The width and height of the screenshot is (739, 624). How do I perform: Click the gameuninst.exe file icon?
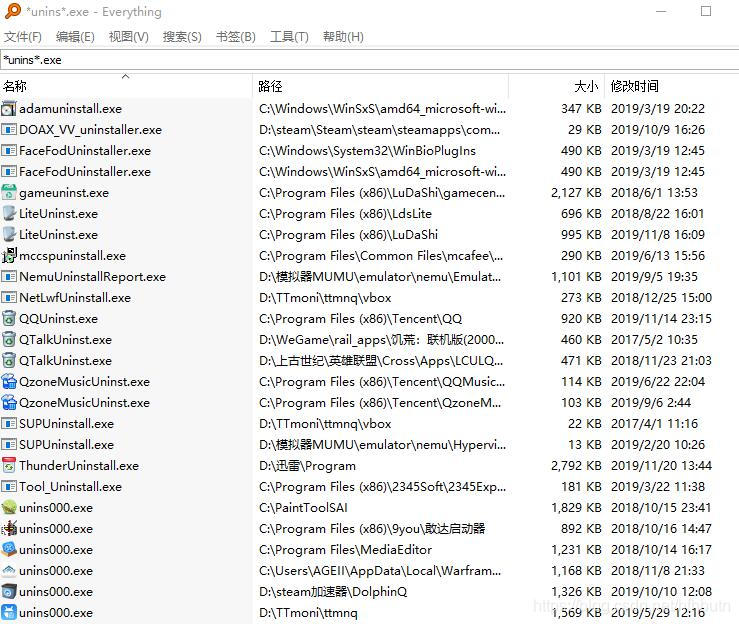coord(8,193)
